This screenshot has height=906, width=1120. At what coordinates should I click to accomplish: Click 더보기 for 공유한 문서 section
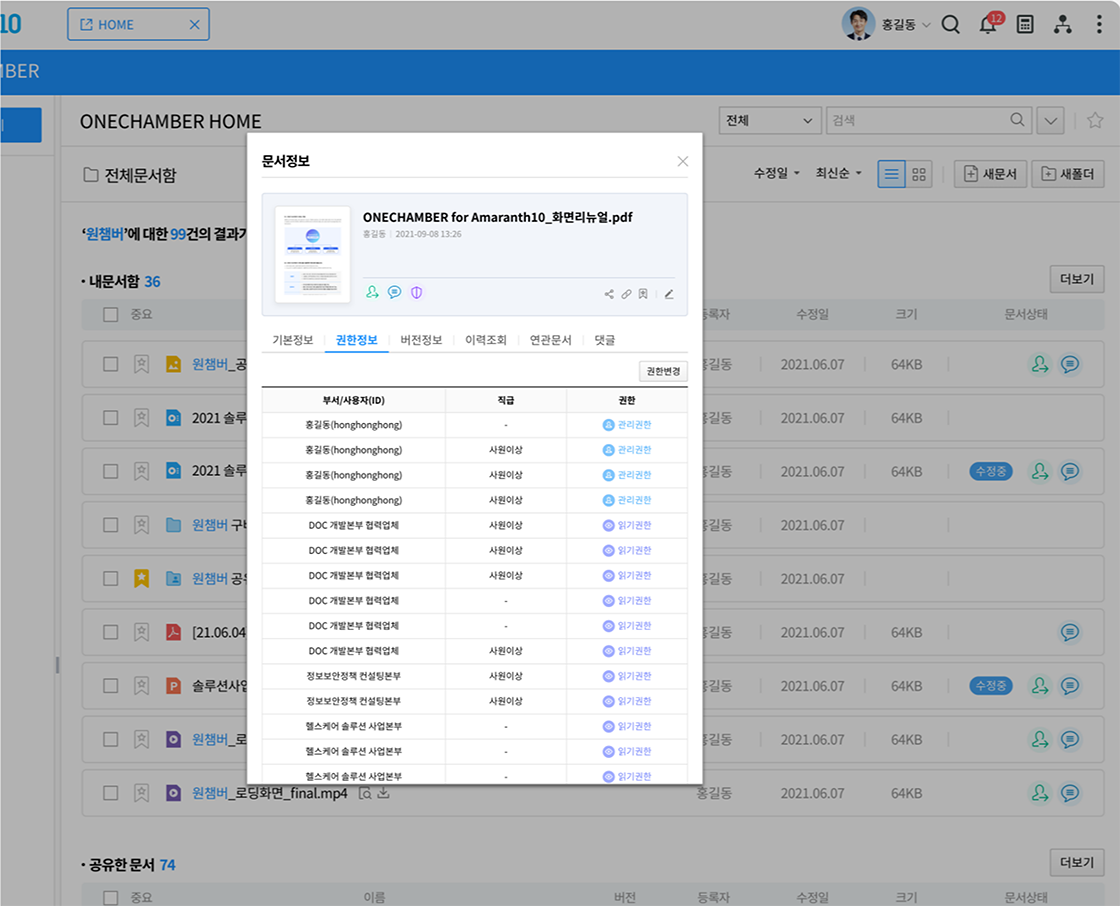pyautogui.click(x=1077, y=862)
